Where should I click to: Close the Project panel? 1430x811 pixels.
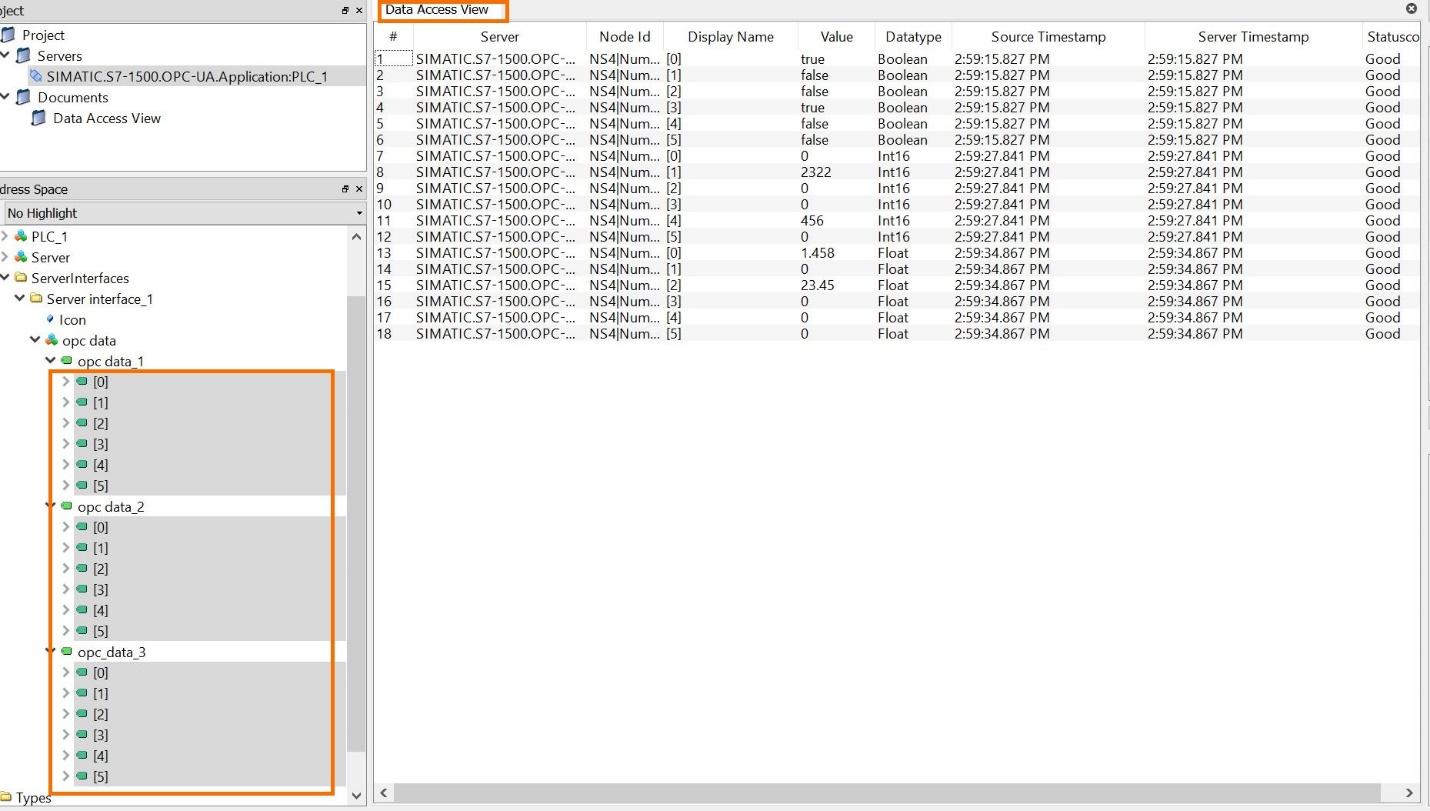pos(359,11)
